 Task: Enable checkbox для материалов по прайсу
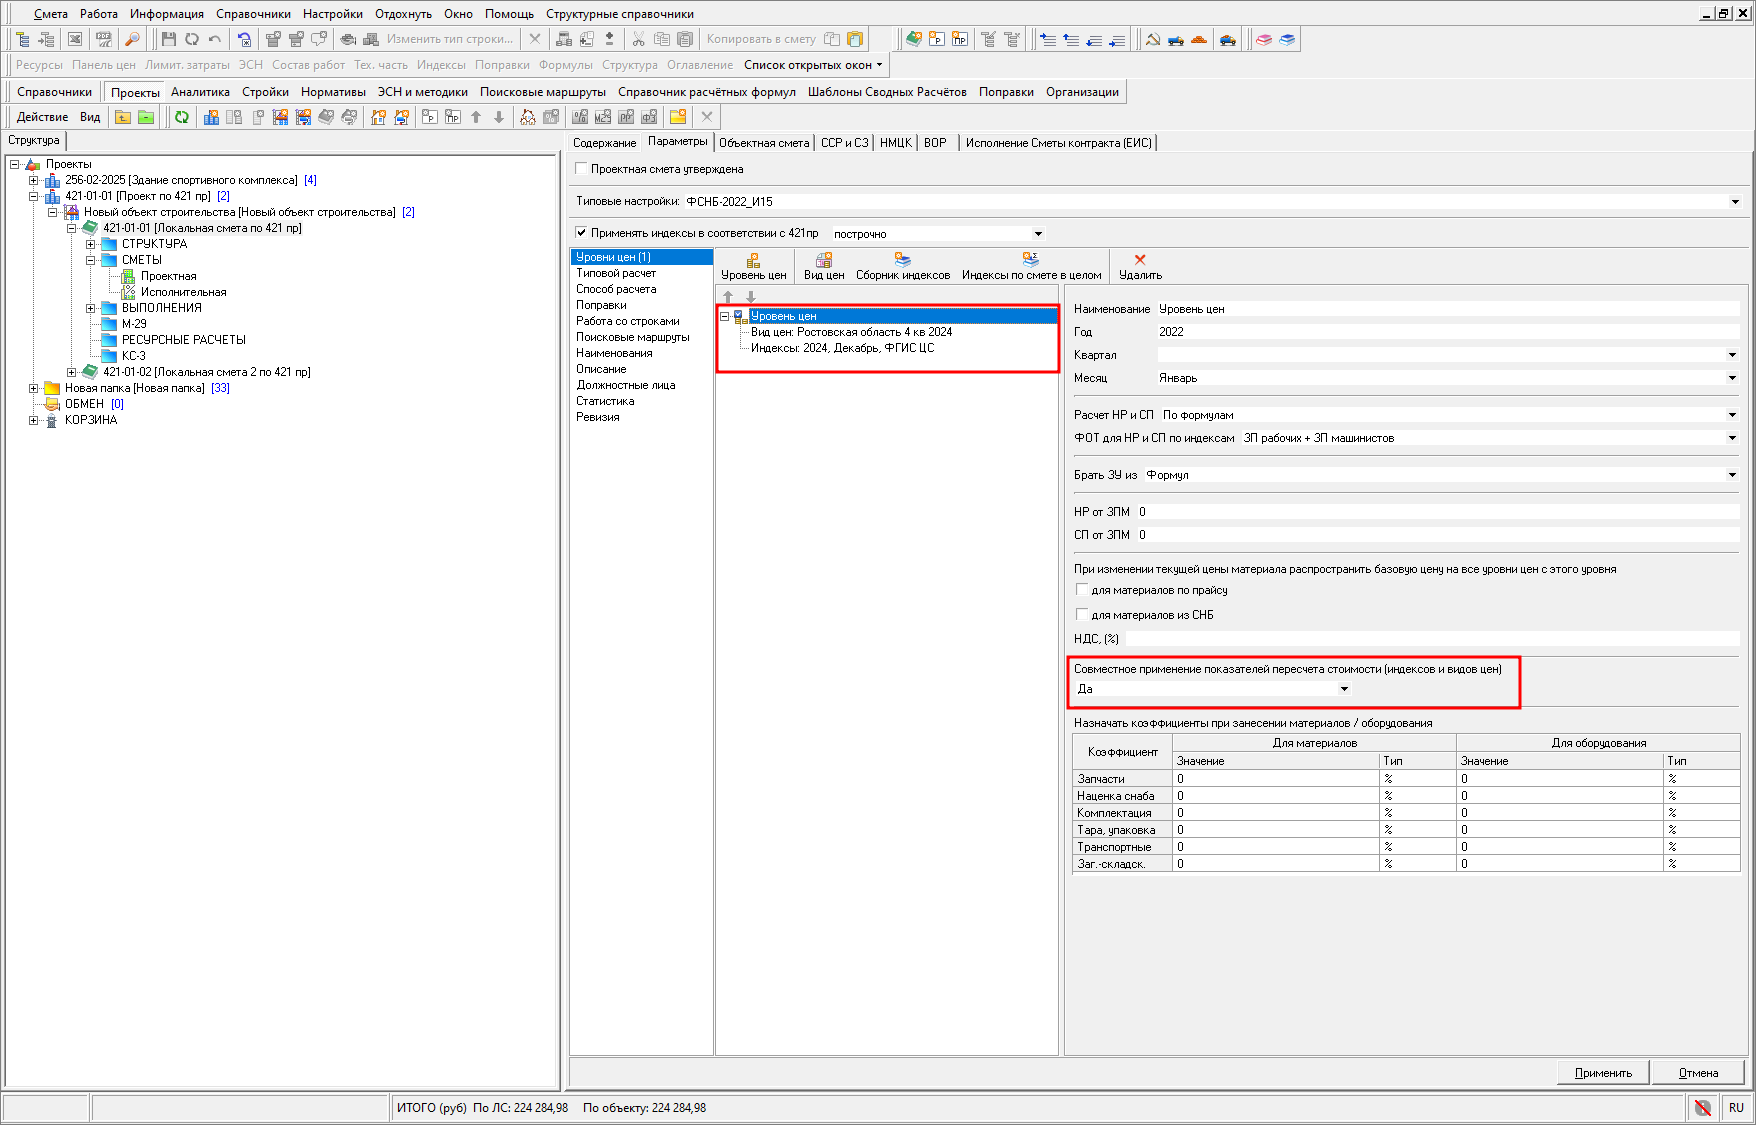coord(1082,590)
